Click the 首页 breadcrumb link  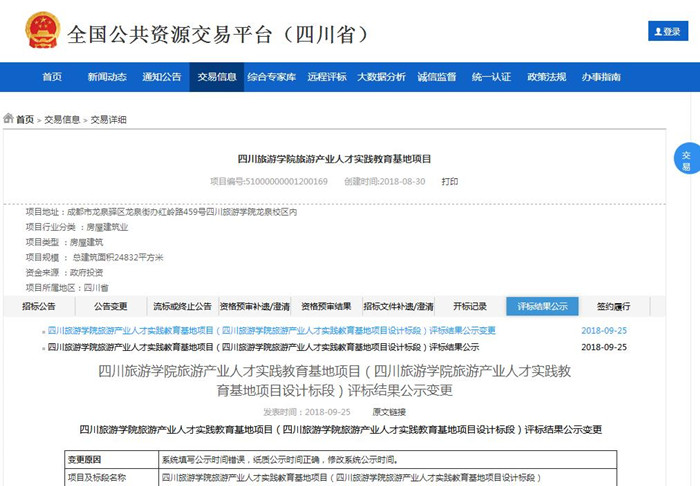coord(25,120)
